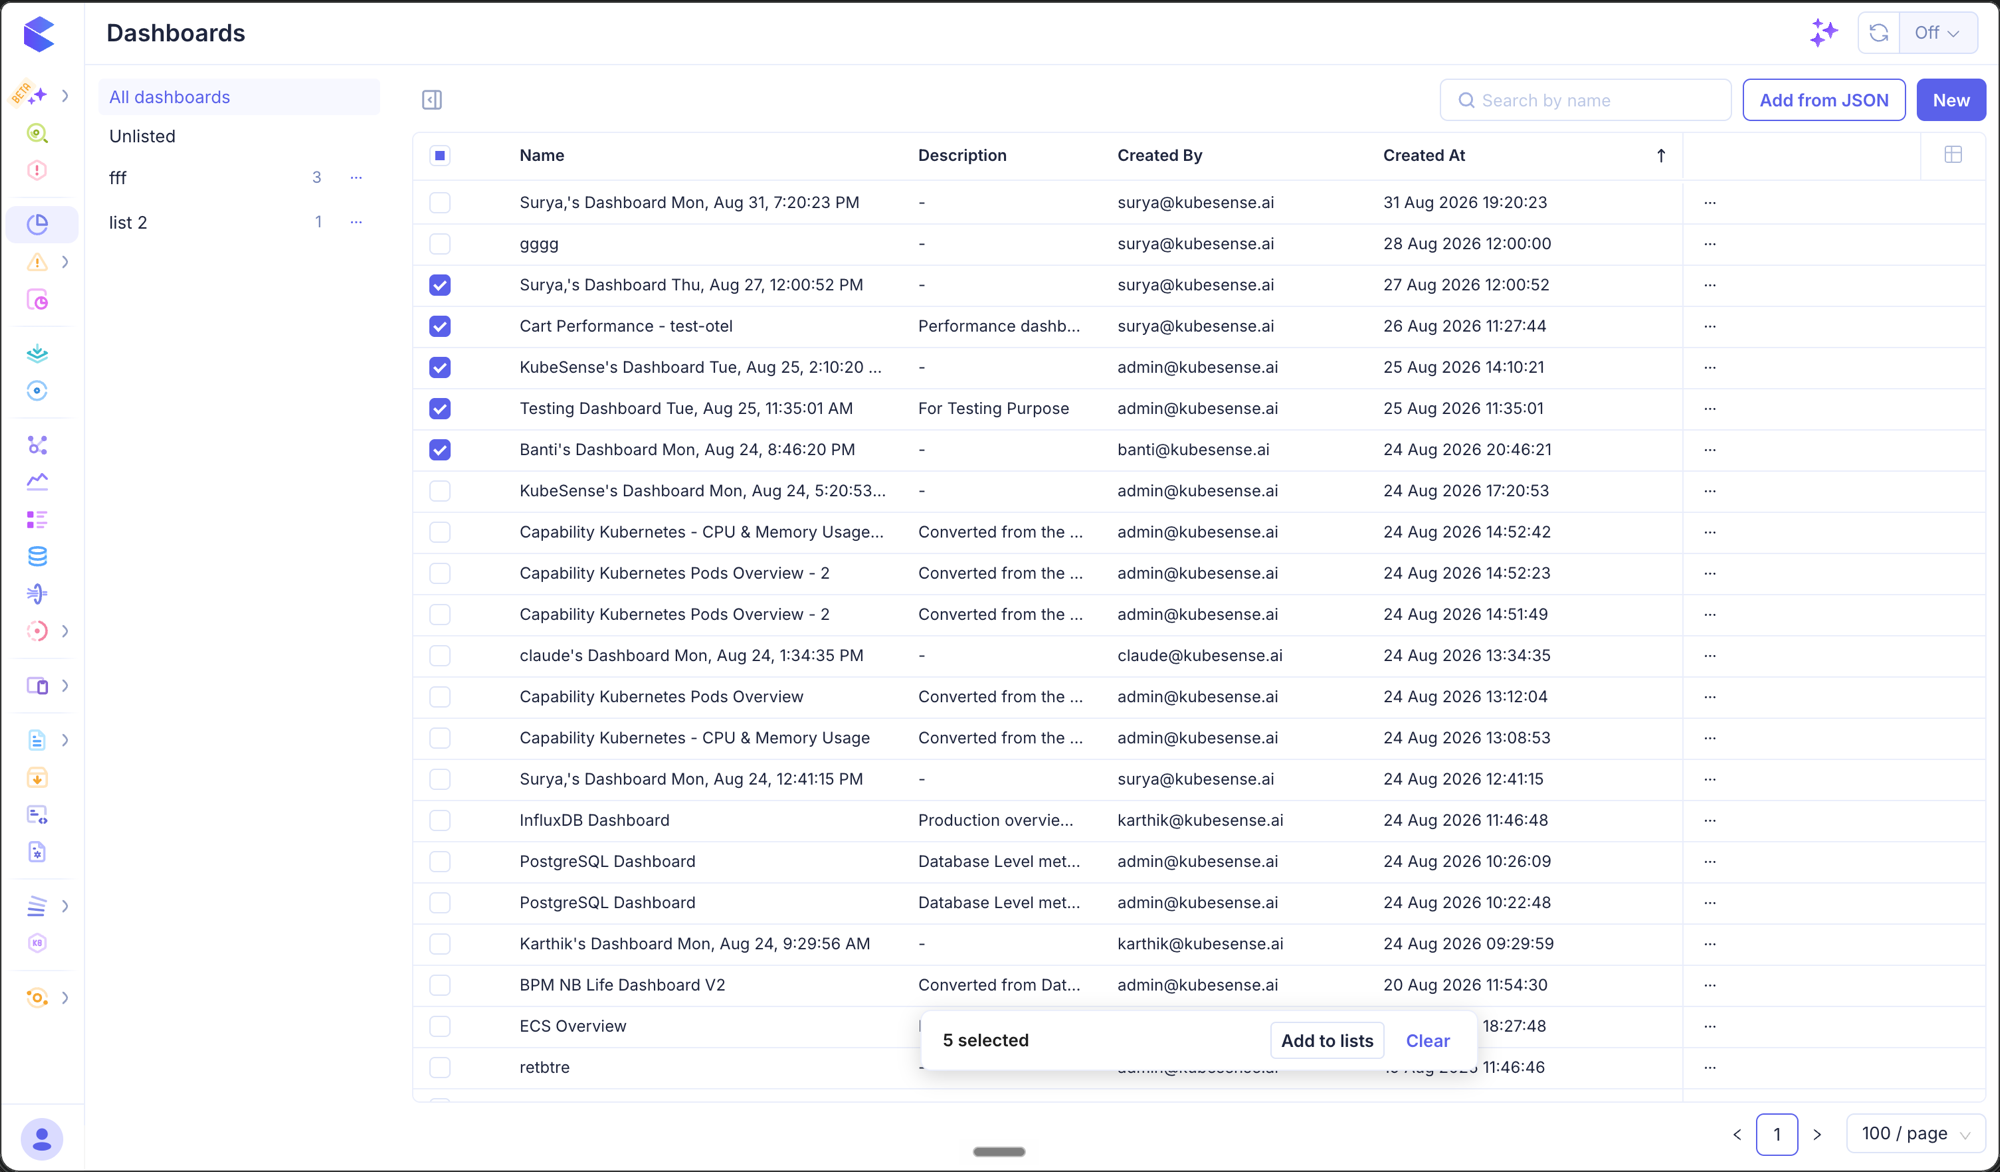The height and width of the screenshot is (1172, 2000).
Task: Check the gggg dashboard row checkbox
Action: (440, 244)
